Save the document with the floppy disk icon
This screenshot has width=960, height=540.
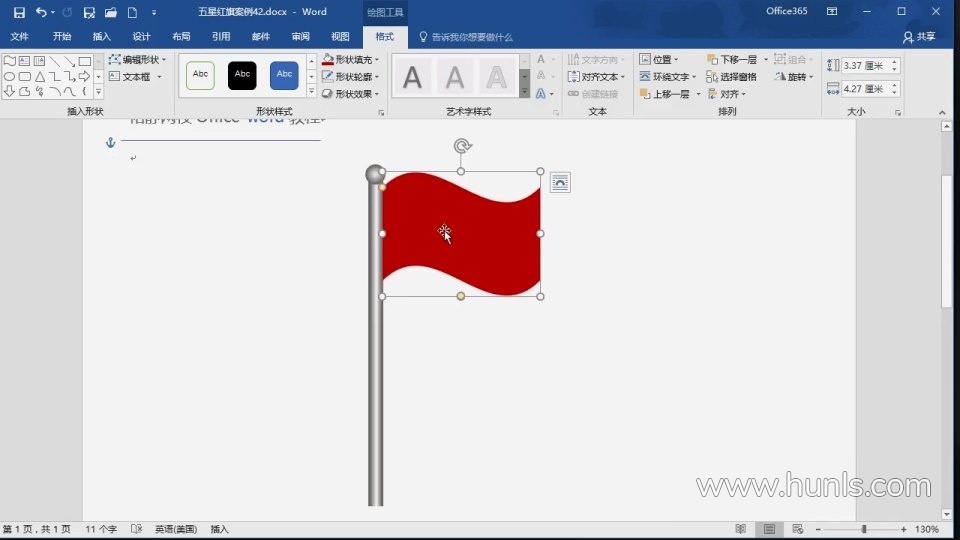tap(19, 12)
